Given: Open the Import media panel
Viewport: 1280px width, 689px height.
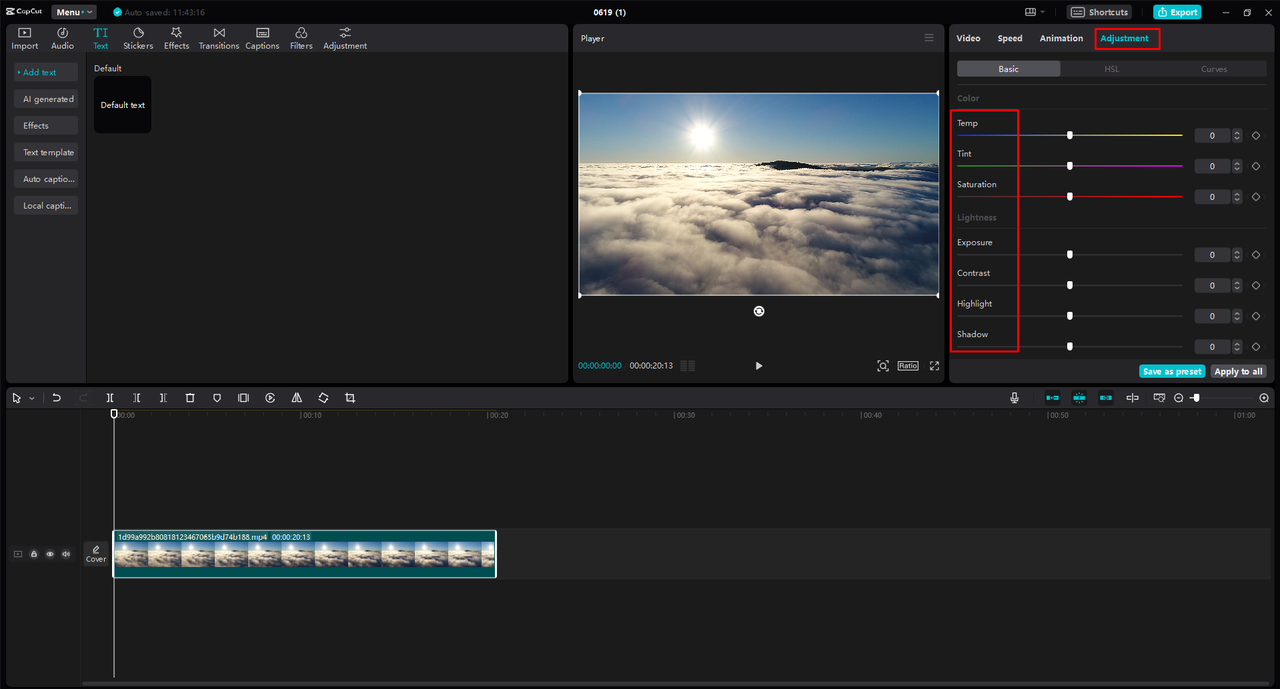Looking at the screenshot, I should point(25,39).
